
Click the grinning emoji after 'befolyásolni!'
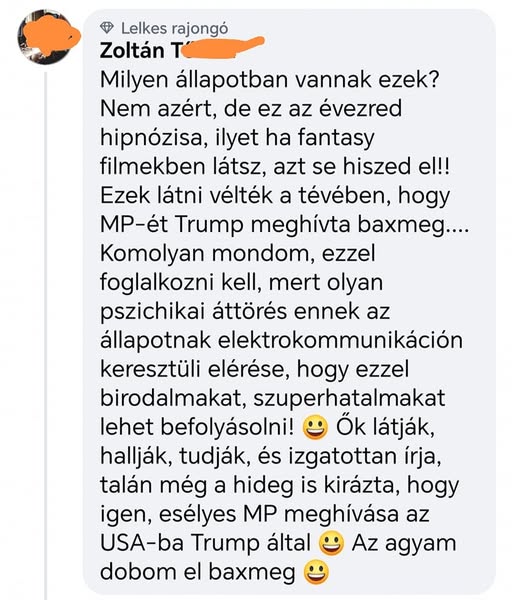point(315,427)
